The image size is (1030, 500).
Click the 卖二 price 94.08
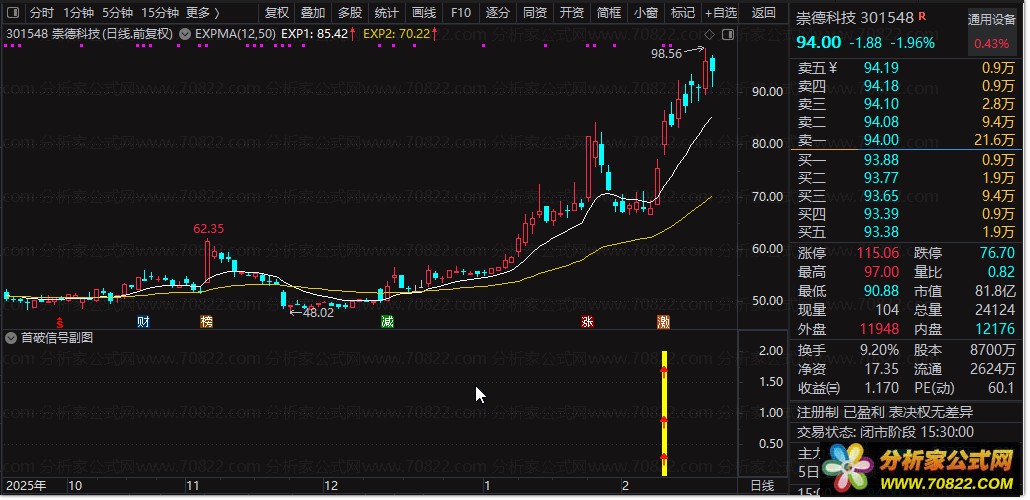[x=881, y=122]
